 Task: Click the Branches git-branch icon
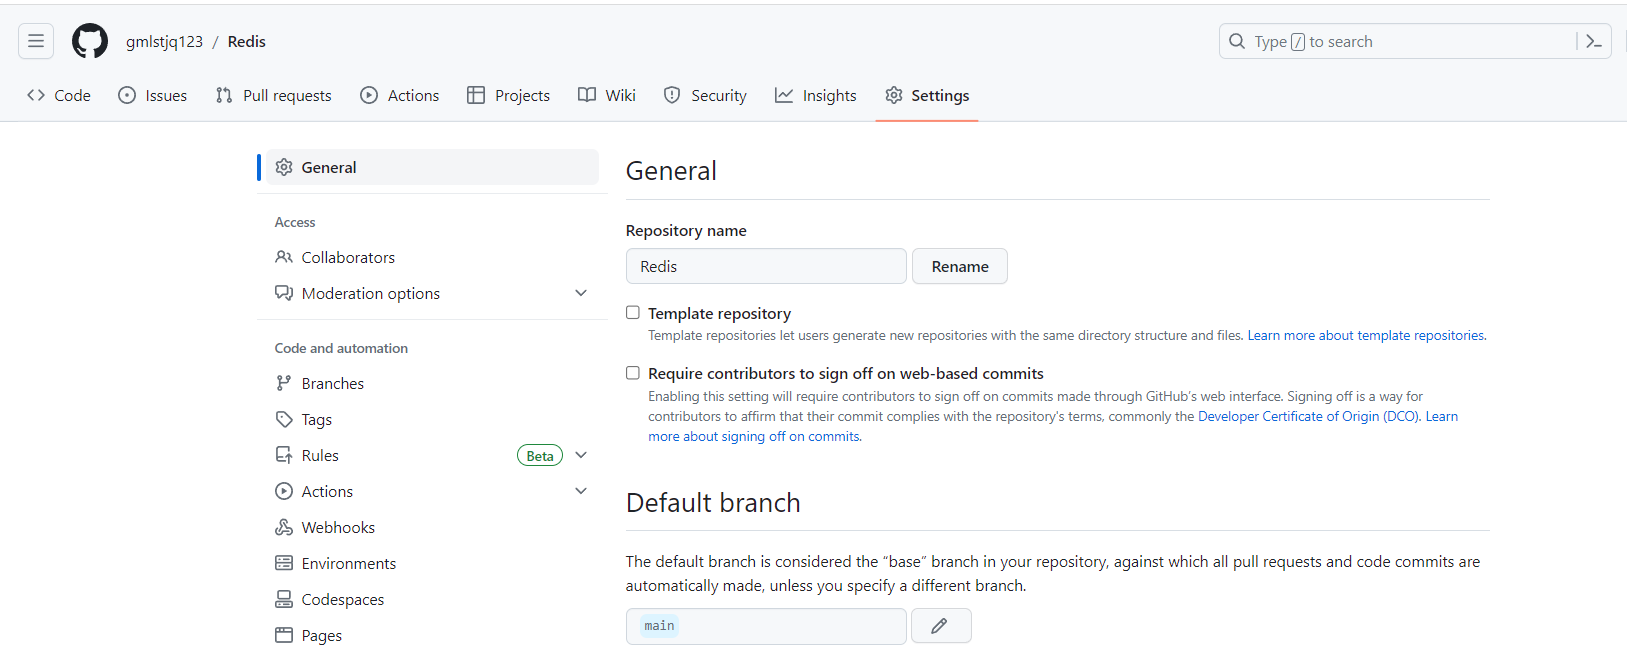point(284,383)
